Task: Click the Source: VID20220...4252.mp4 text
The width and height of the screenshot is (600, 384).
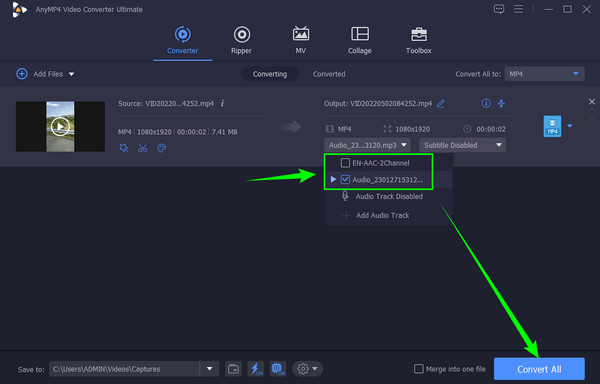Action: coord(166,104)
